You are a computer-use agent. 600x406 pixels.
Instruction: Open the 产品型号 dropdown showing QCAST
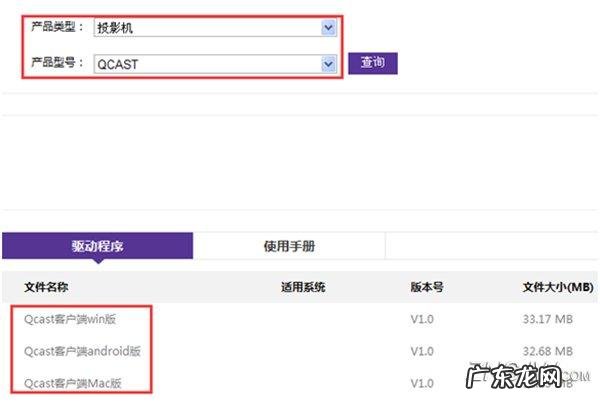pyautogui.click(x=215, y=64)
